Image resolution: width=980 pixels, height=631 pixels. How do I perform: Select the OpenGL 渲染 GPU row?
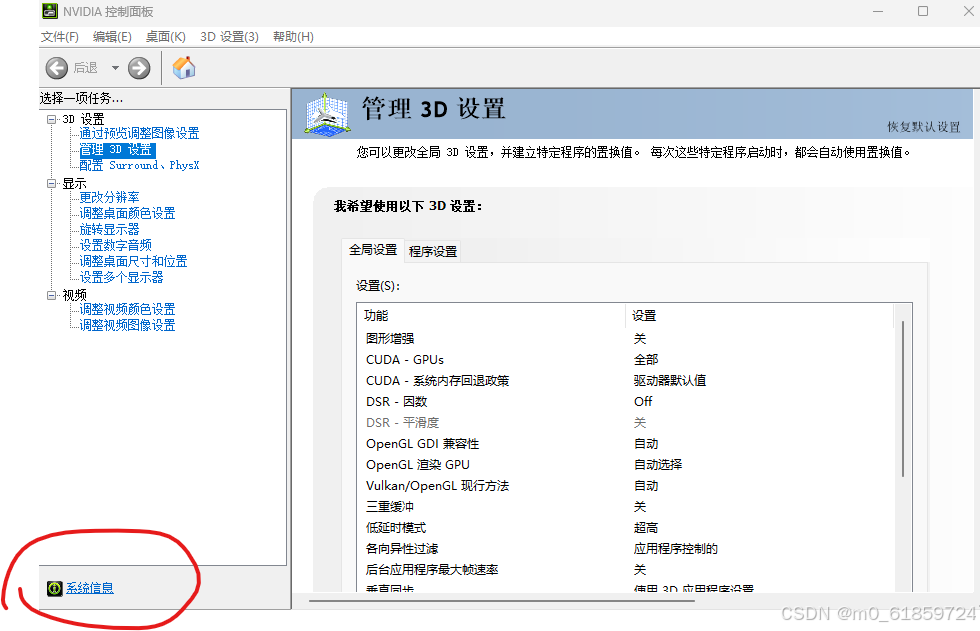point(628,465)
